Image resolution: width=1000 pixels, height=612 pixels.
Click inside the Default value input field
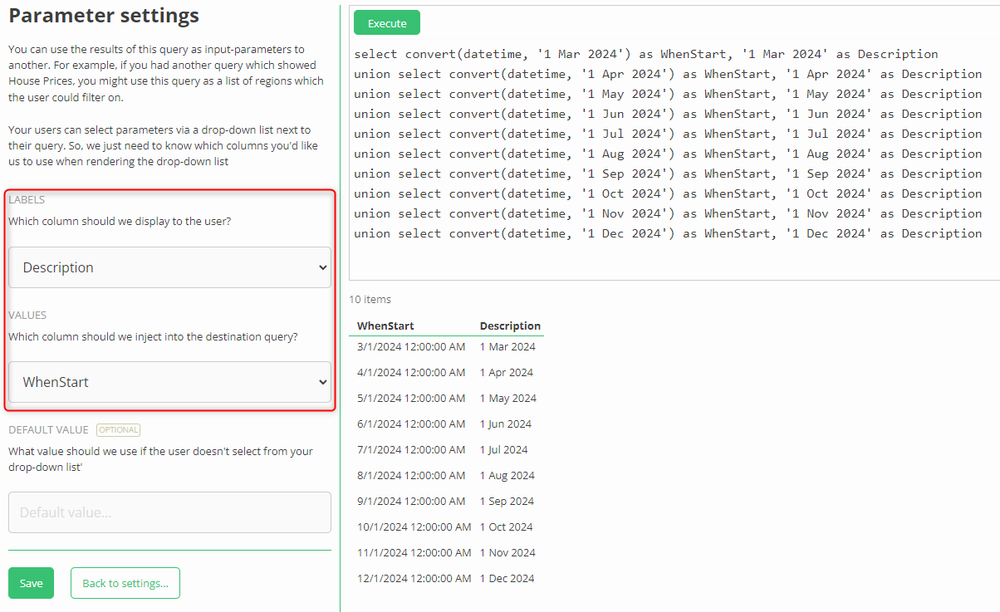click(x=169, y=512)
